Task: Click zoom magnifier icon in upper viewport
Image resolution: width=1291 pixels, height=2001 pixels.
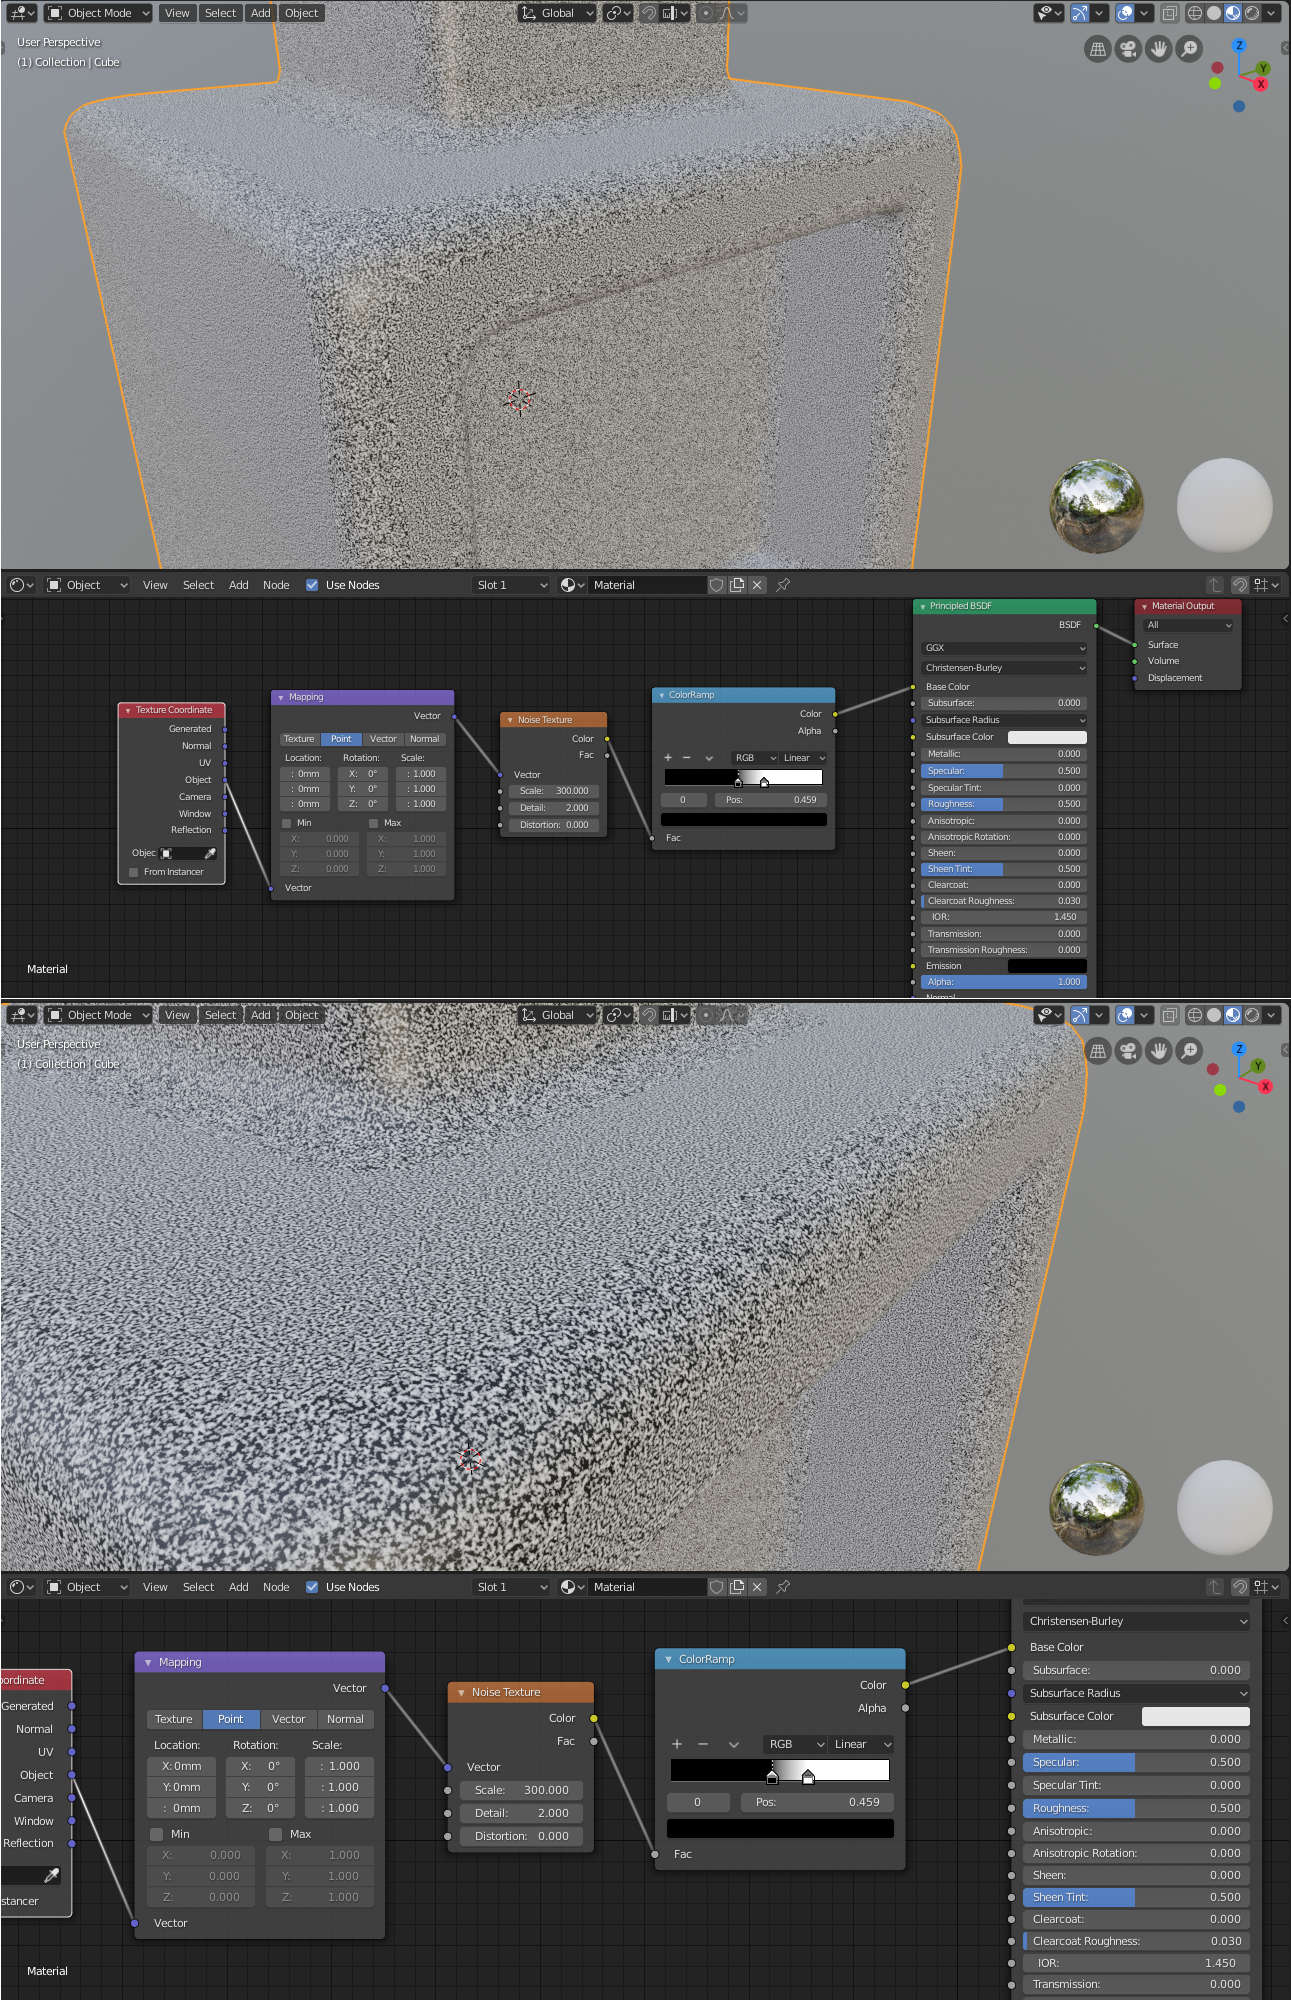Action: [x=1189, y=48]
